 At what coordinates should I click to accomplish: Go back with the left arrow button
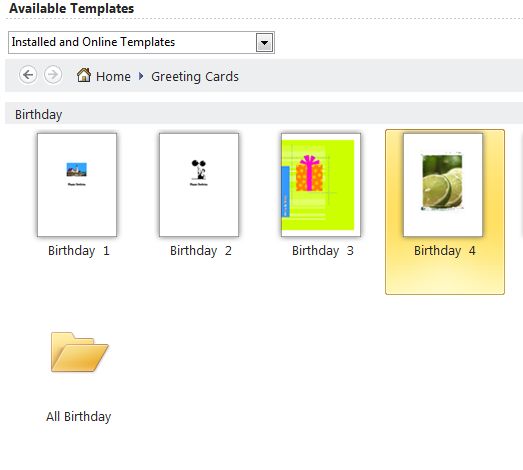point(28,74)
